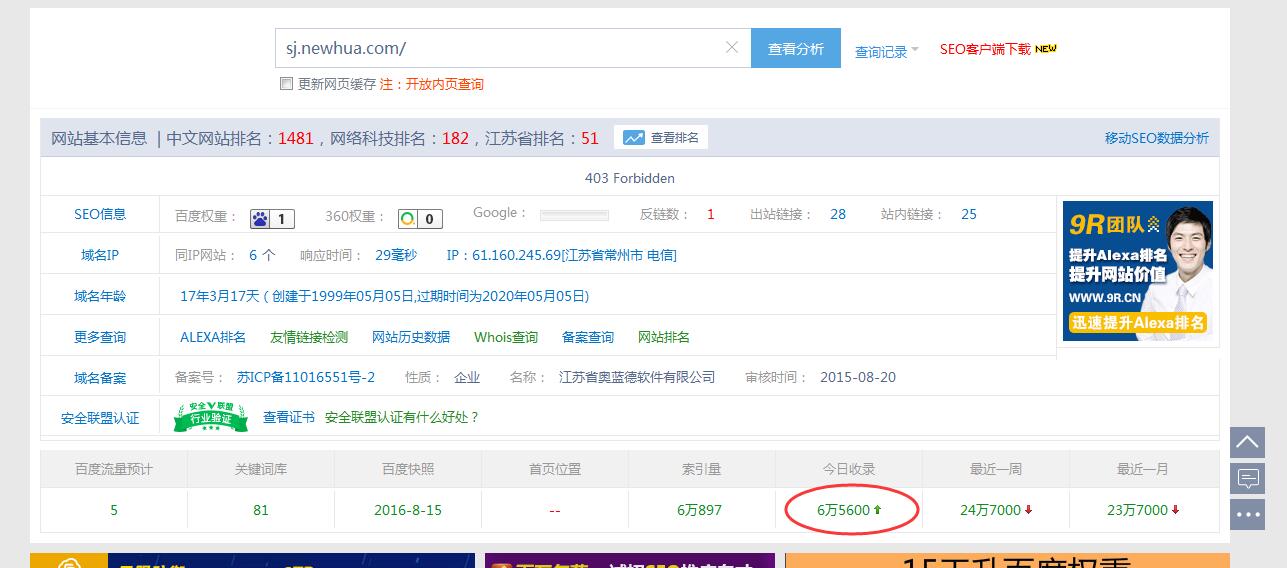
Task: Expand the 查询记录 dropdown
Action: [886, 52]
